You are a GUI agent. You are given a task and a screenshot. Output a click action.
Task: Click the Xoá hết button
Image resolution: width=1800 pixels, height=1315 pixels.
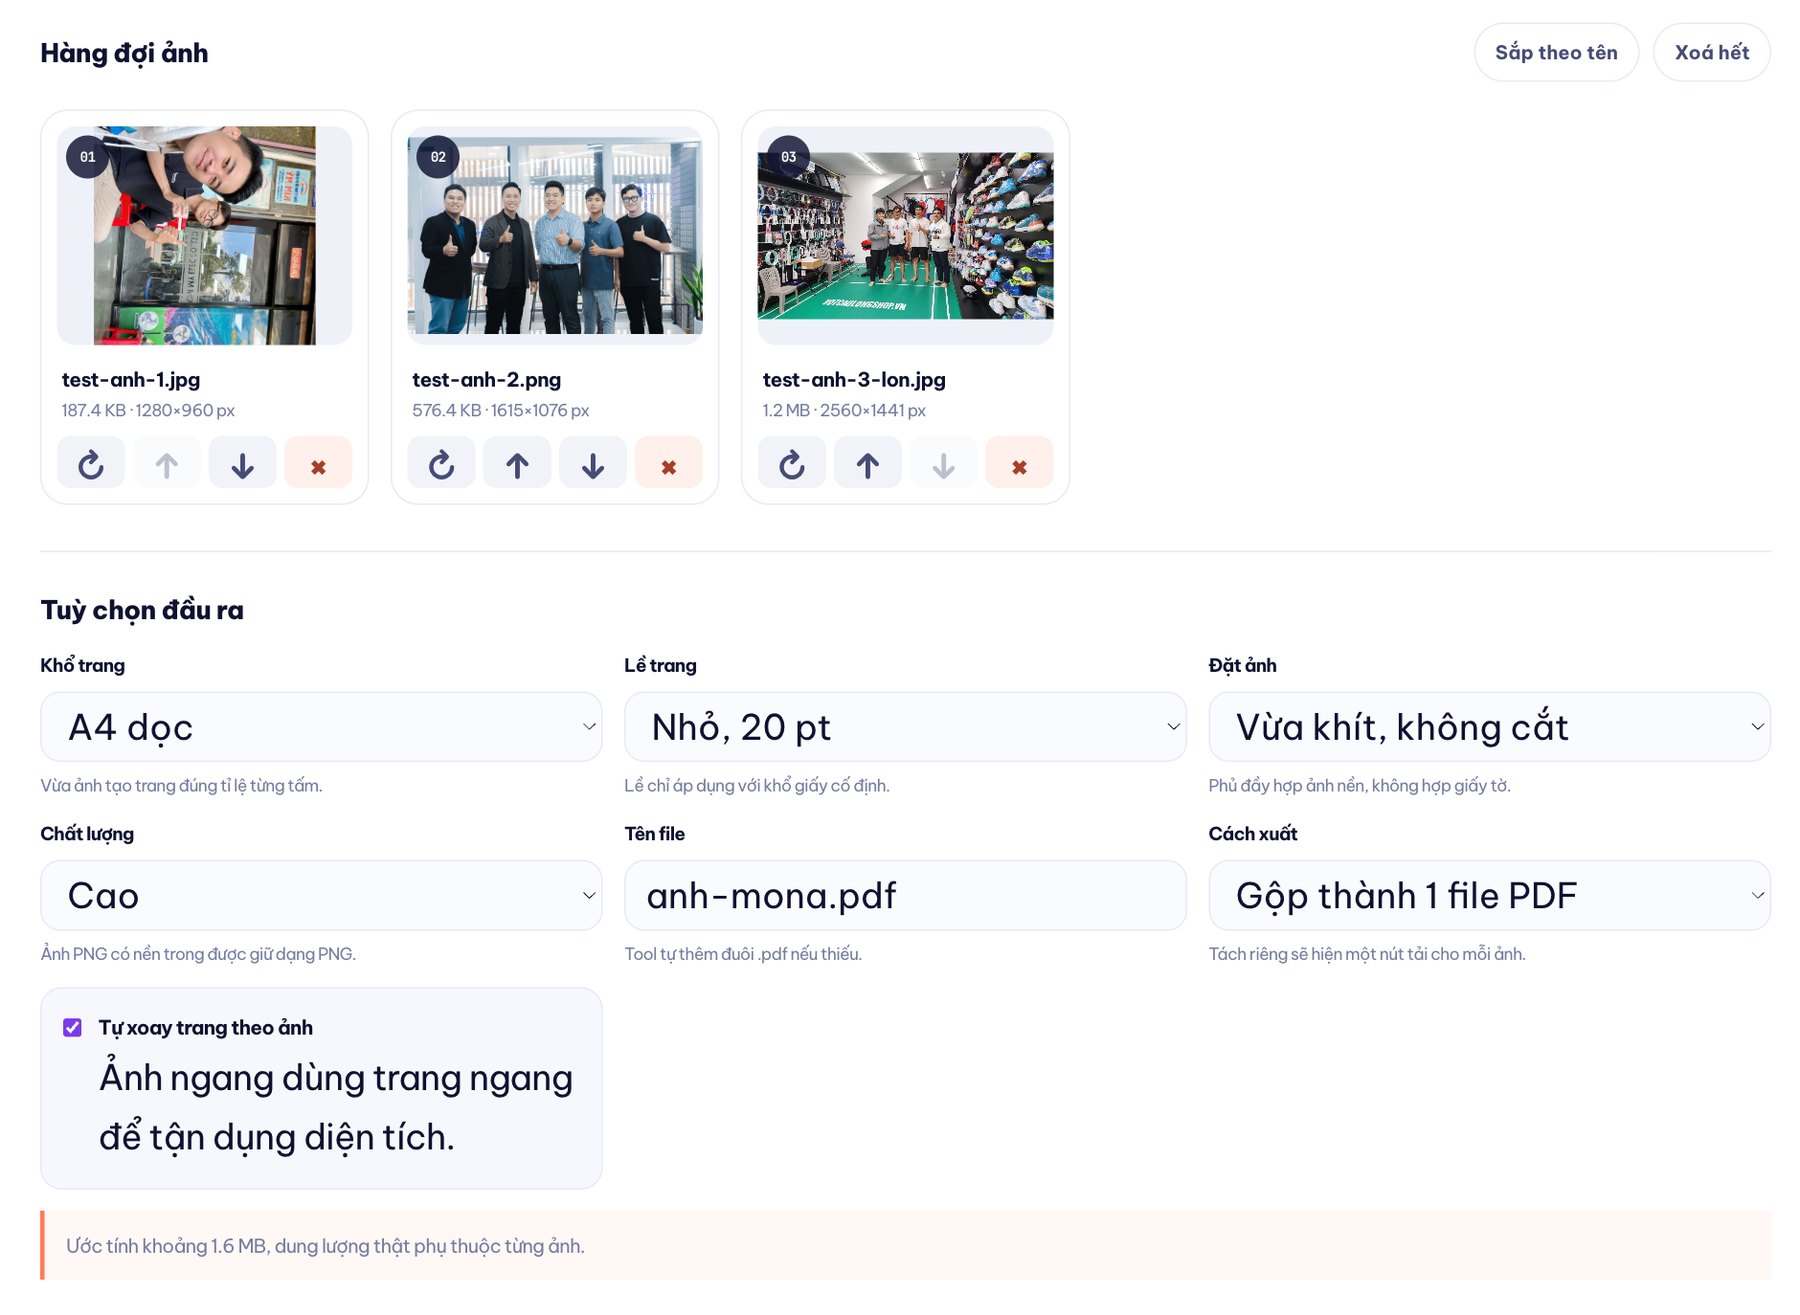pos(1711,52)
